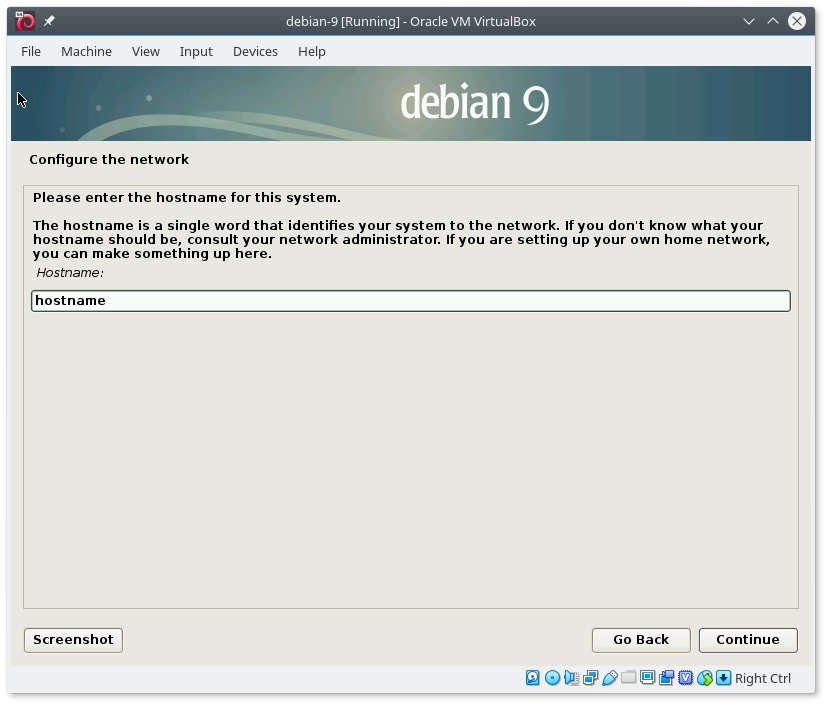
Task: Open the View menu
Action: pos(146,51)
